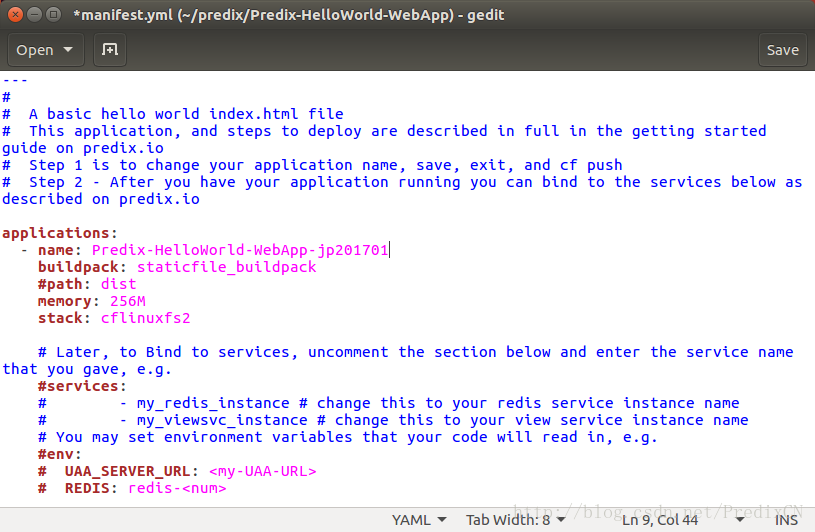The image size is (815, 532).
Task: Click the new document icon button
Action: coord(110,50)
